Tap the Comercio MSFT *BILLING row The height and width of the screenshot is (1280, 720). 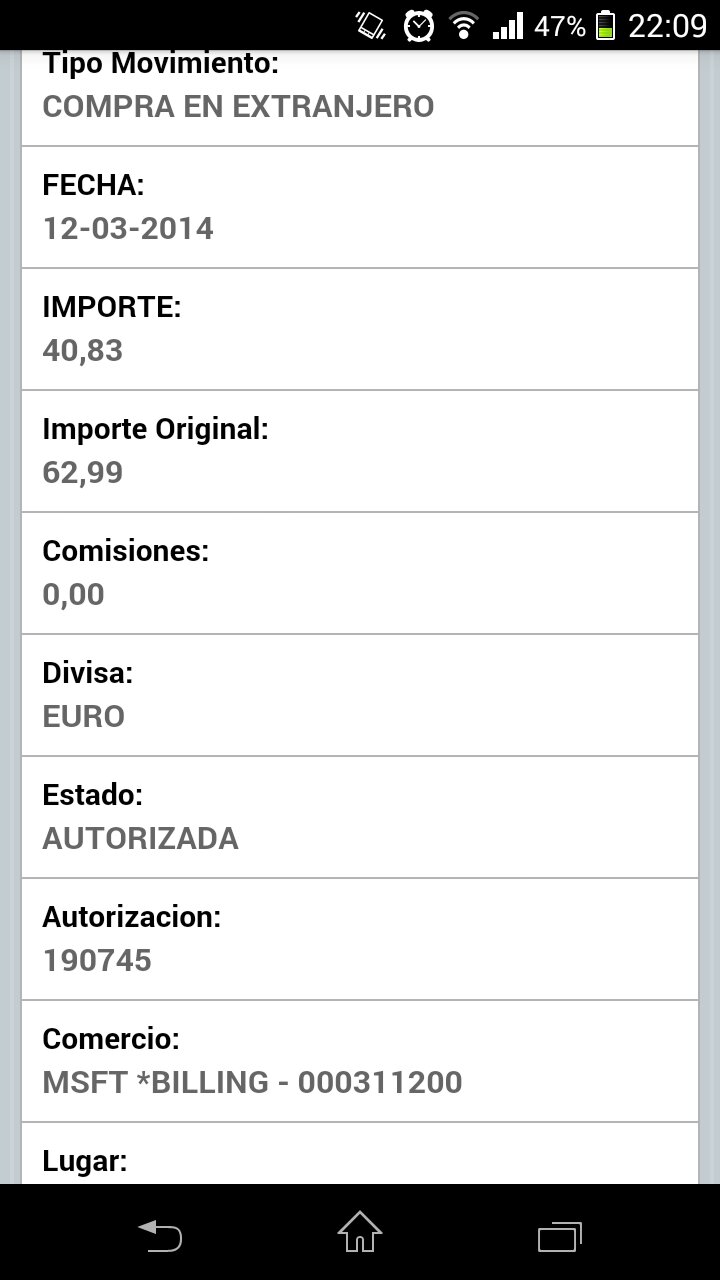click(360, 1061)
